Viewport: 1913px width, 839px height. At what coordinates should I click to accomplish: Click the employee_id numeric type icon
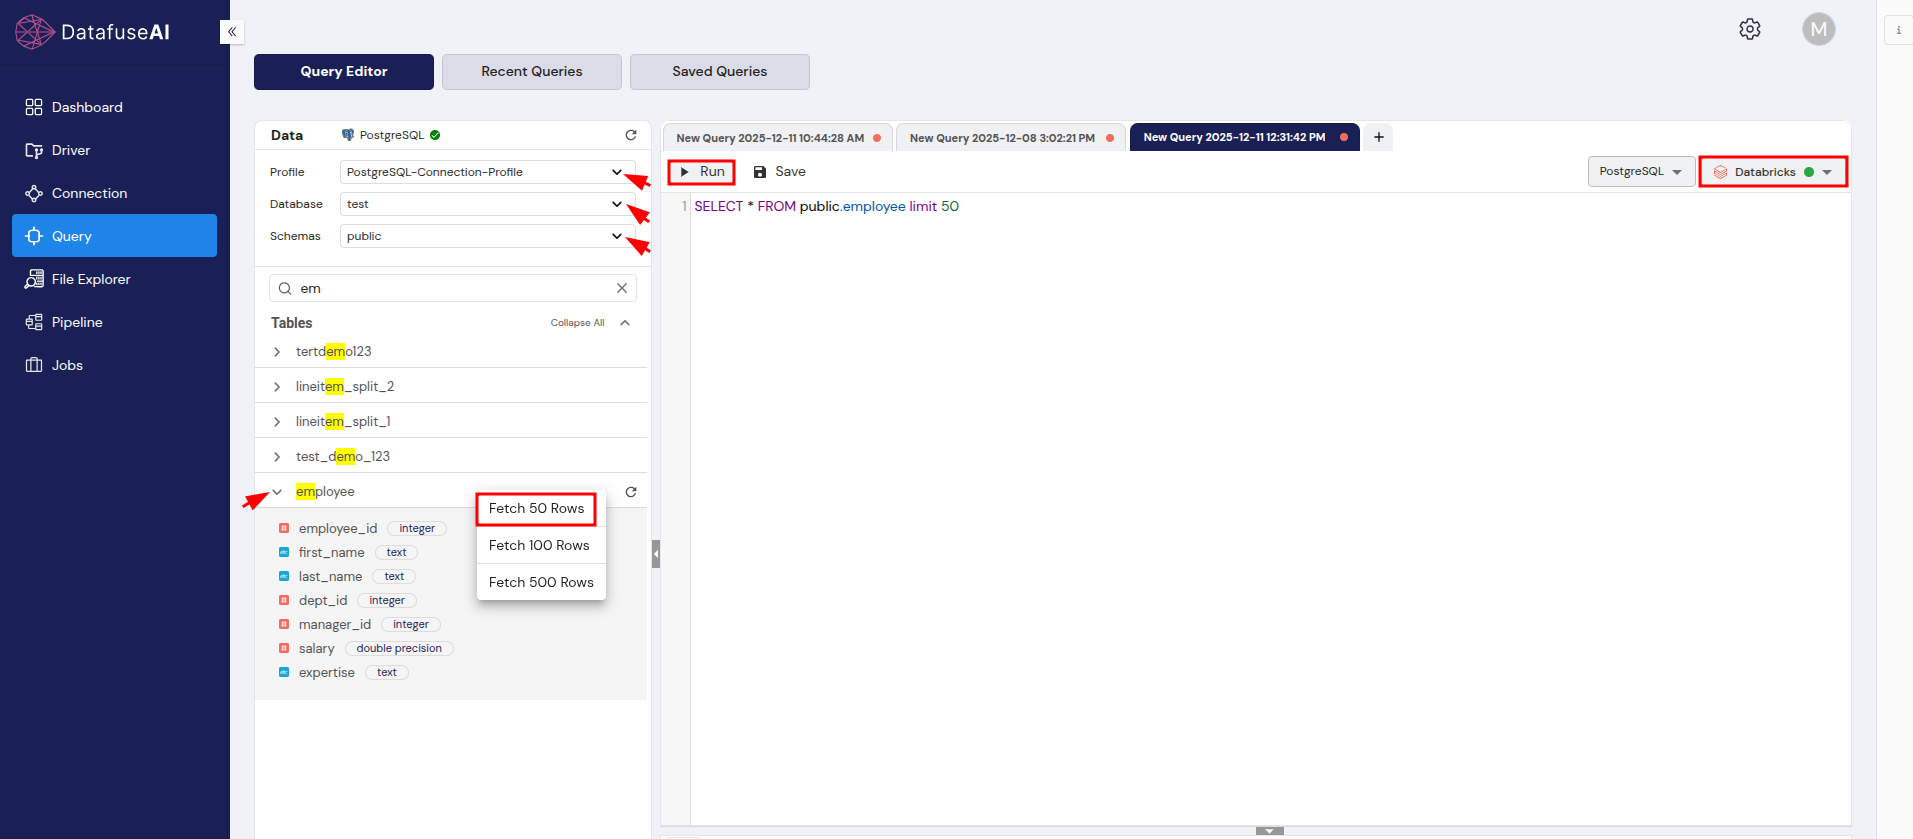[x=284, y=528]
